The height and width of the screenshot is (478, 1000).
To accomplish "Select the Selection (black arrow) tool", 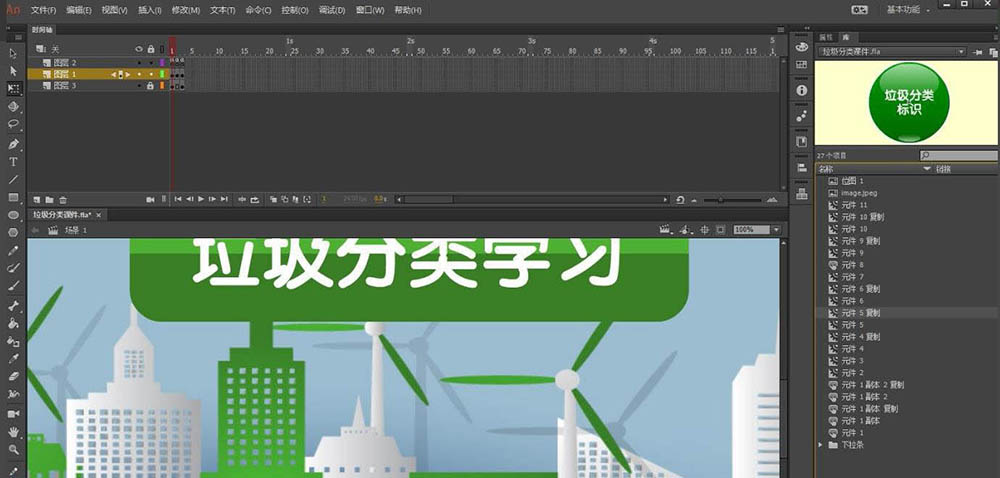I will click(x=13, y=54).
